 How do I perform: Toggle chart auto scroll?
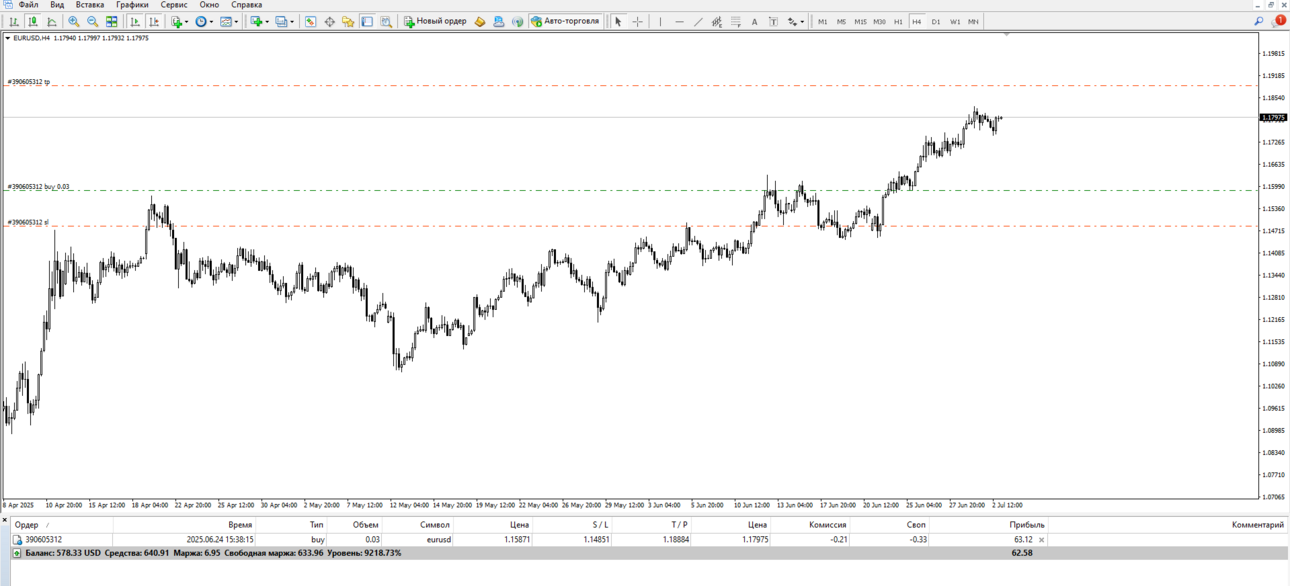tap(135, 21)
